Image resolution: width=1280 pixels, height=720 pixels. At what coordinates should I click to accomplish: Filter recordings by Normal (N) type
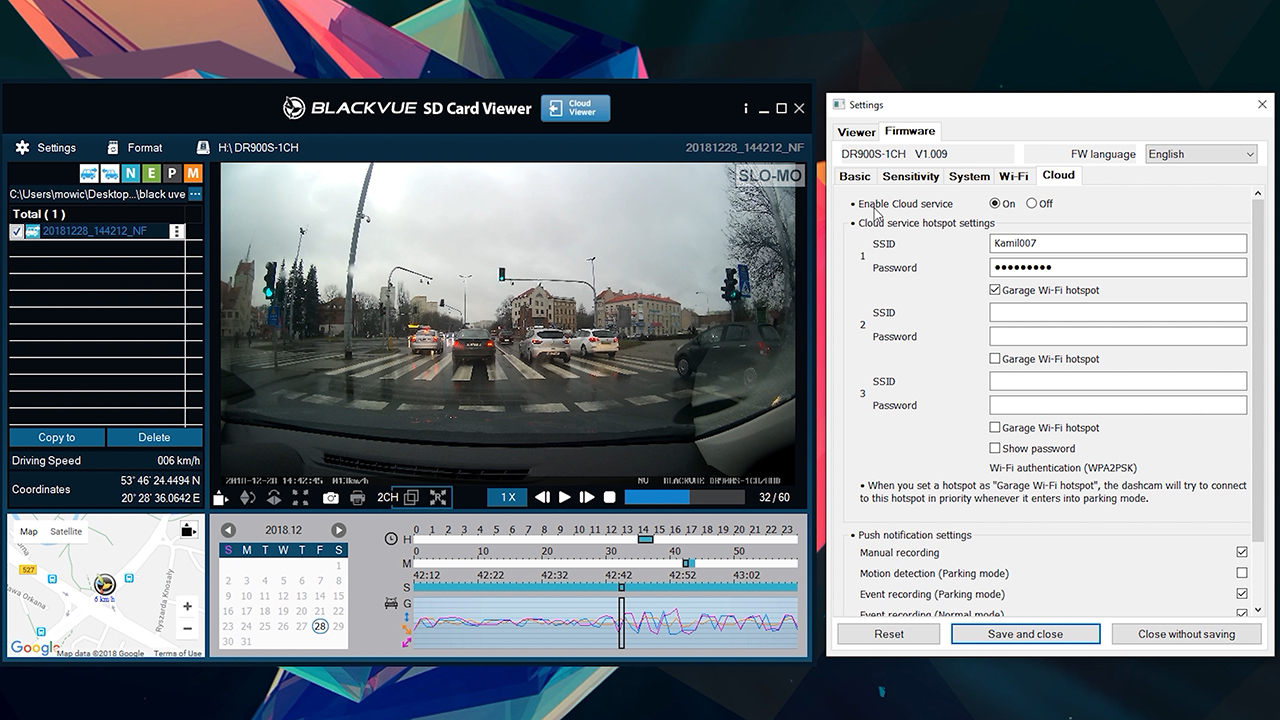coord(130,174)
